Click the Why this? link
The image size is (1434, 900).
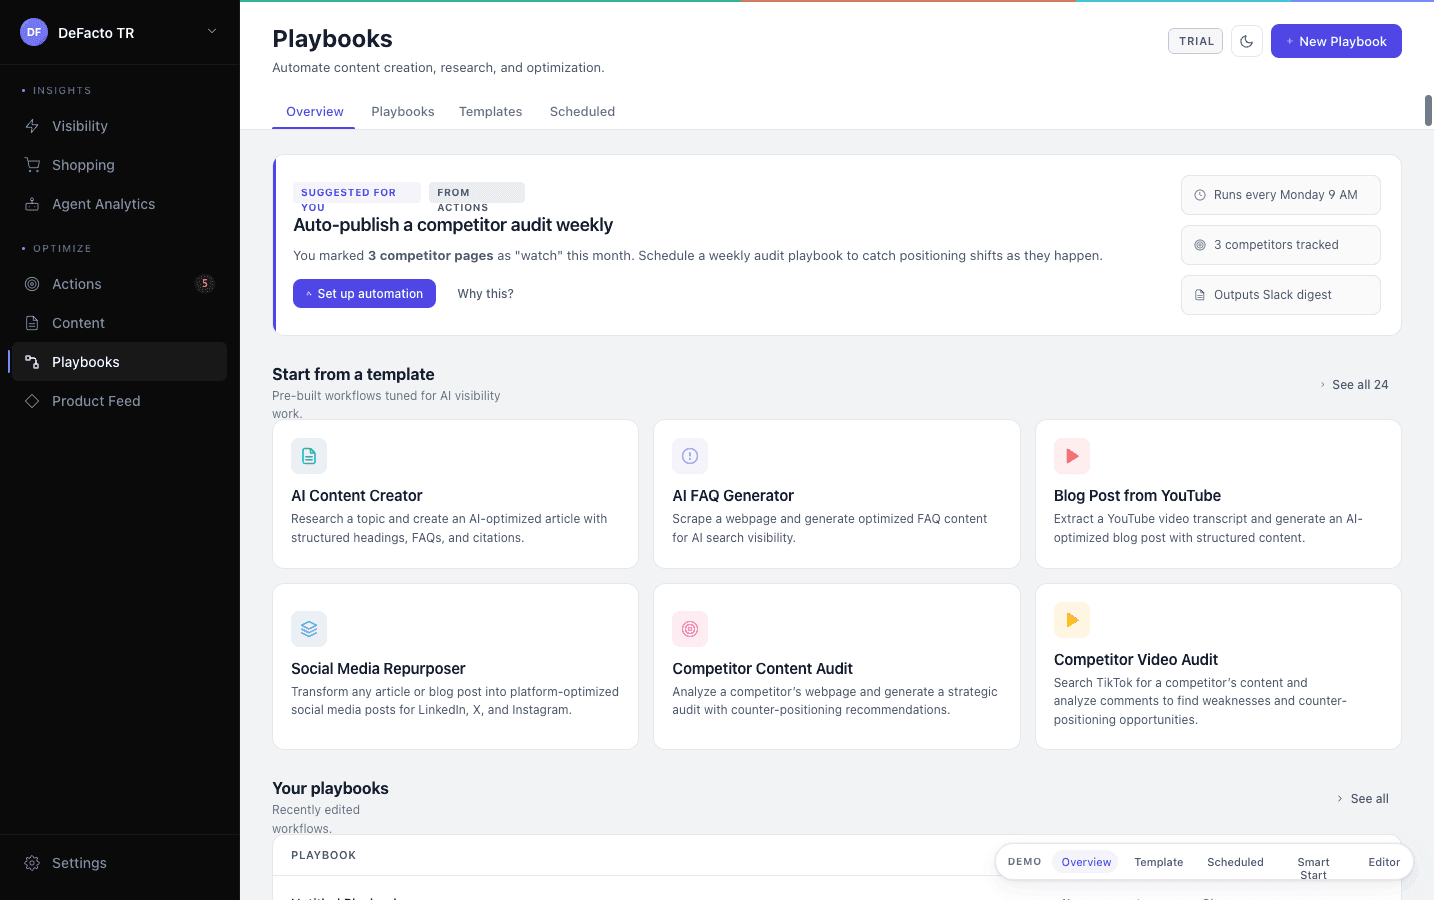pos(485,293)
